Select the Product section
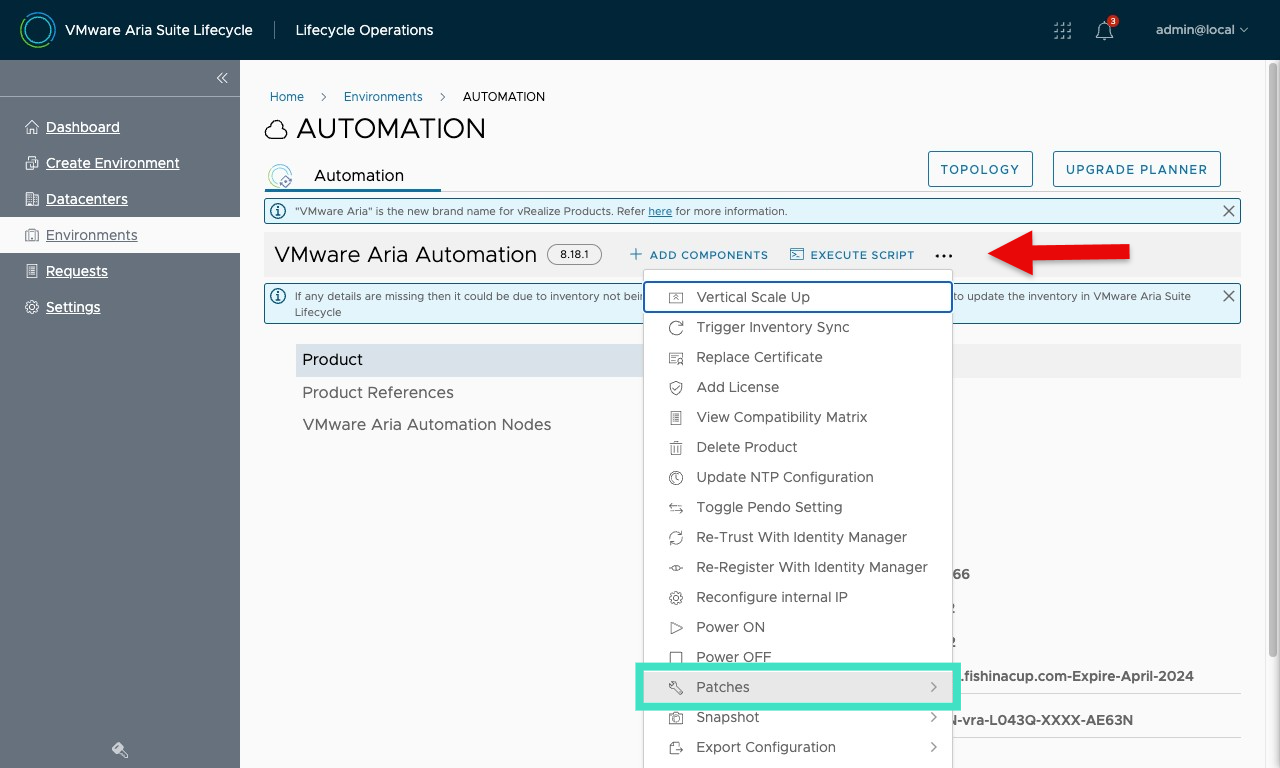1280x768 pixels. 470,360
